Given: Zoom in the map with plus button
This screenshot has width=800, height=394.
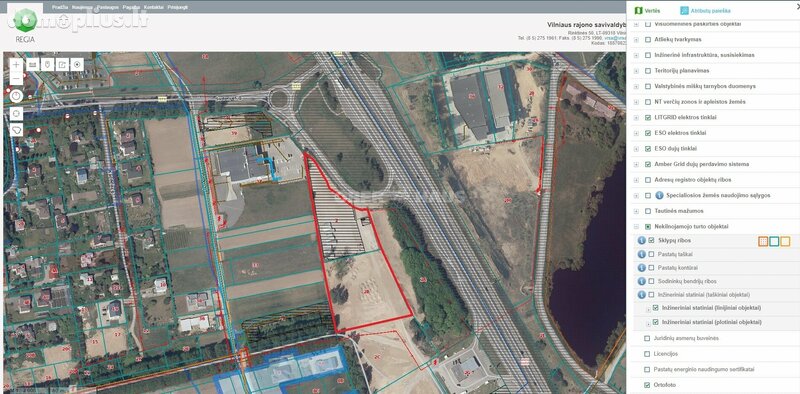Looking at the screenshot, I should [x=16, y=64].
